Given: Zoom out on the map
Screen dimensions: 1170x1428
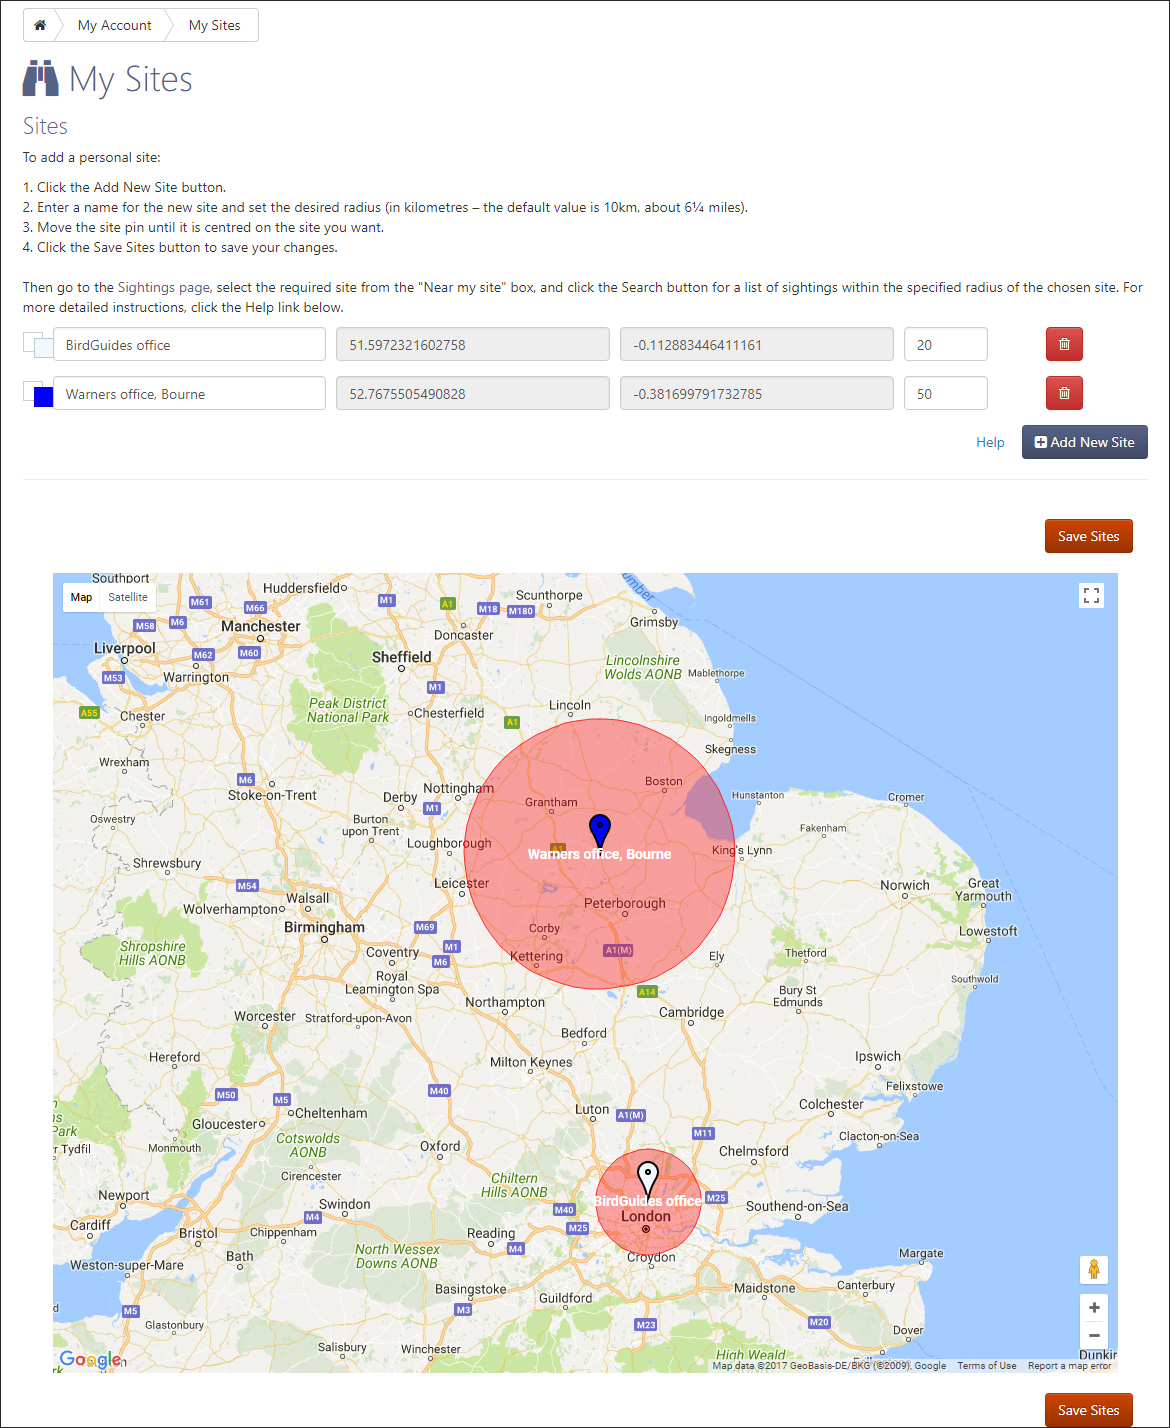Looking at the screenshot, I should pos(1094,1335).
